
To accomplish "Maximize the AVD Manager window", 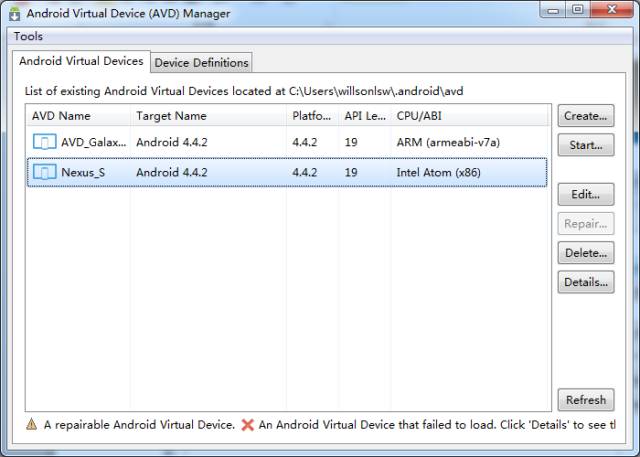I will click(578, 10).
